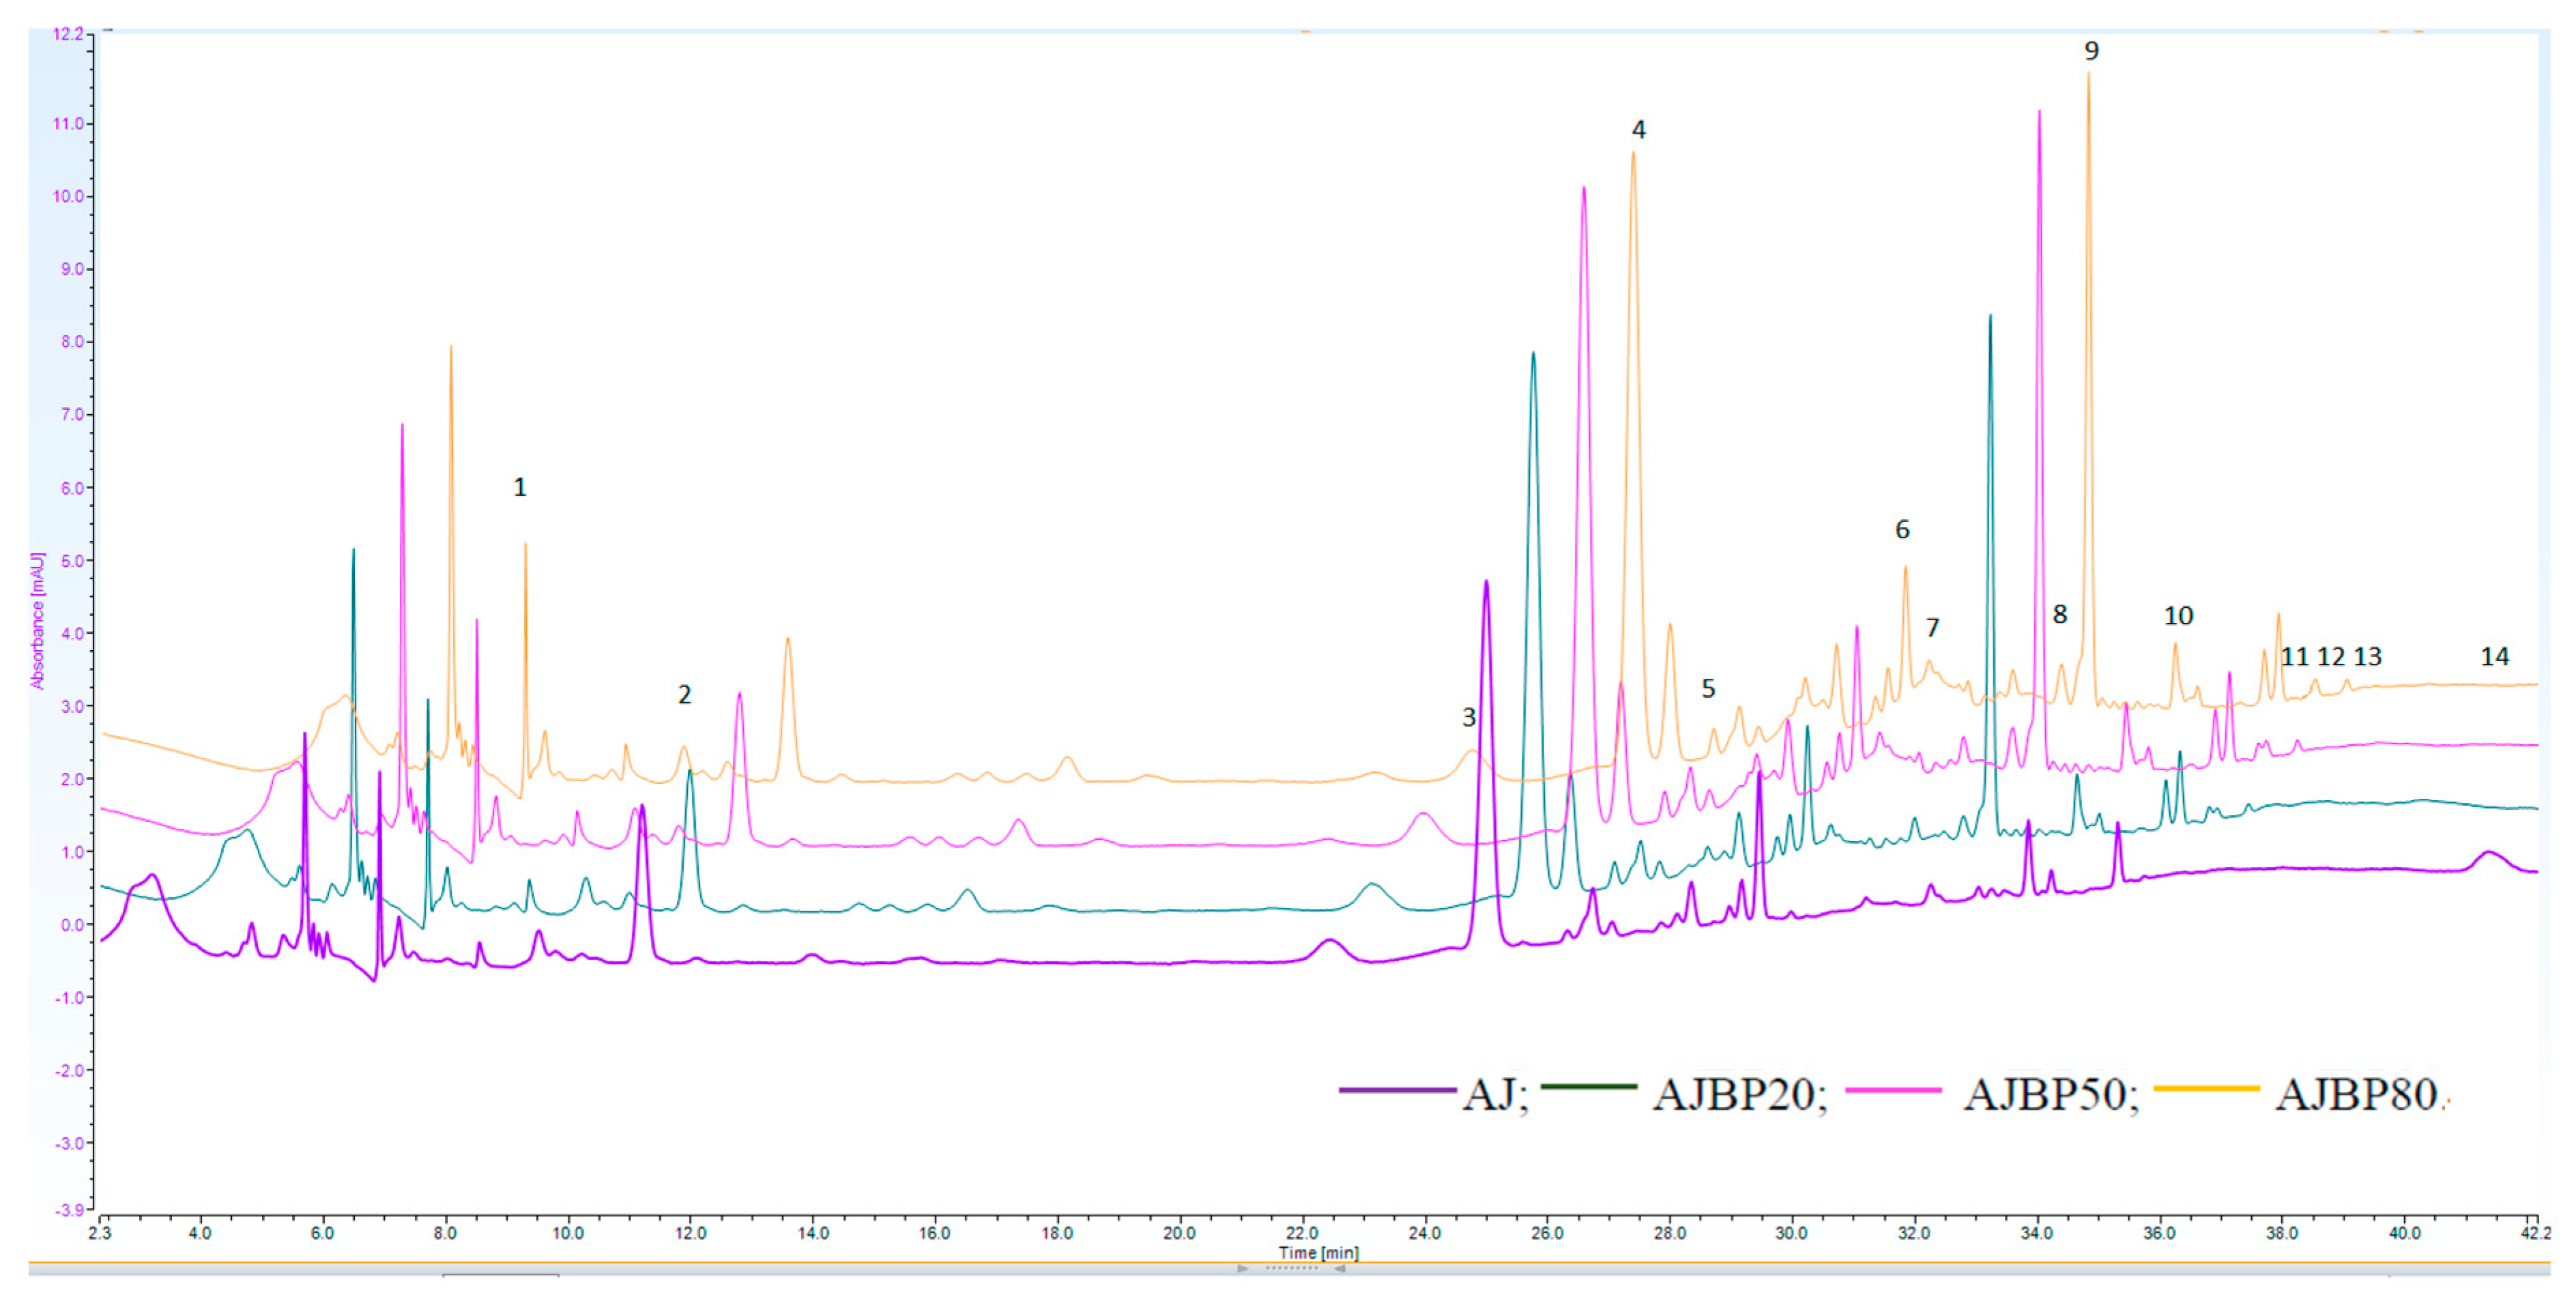The width and height of the screenshot is (2576, 1303).
Task: Click the 12.2 maximum value on y-axis
Action: [x=68, y=34]
